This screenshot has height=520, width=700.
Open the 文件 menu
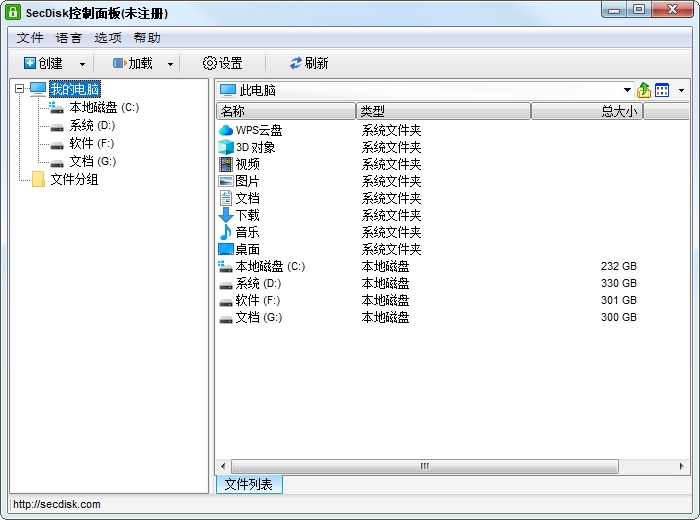coord(30,38)
